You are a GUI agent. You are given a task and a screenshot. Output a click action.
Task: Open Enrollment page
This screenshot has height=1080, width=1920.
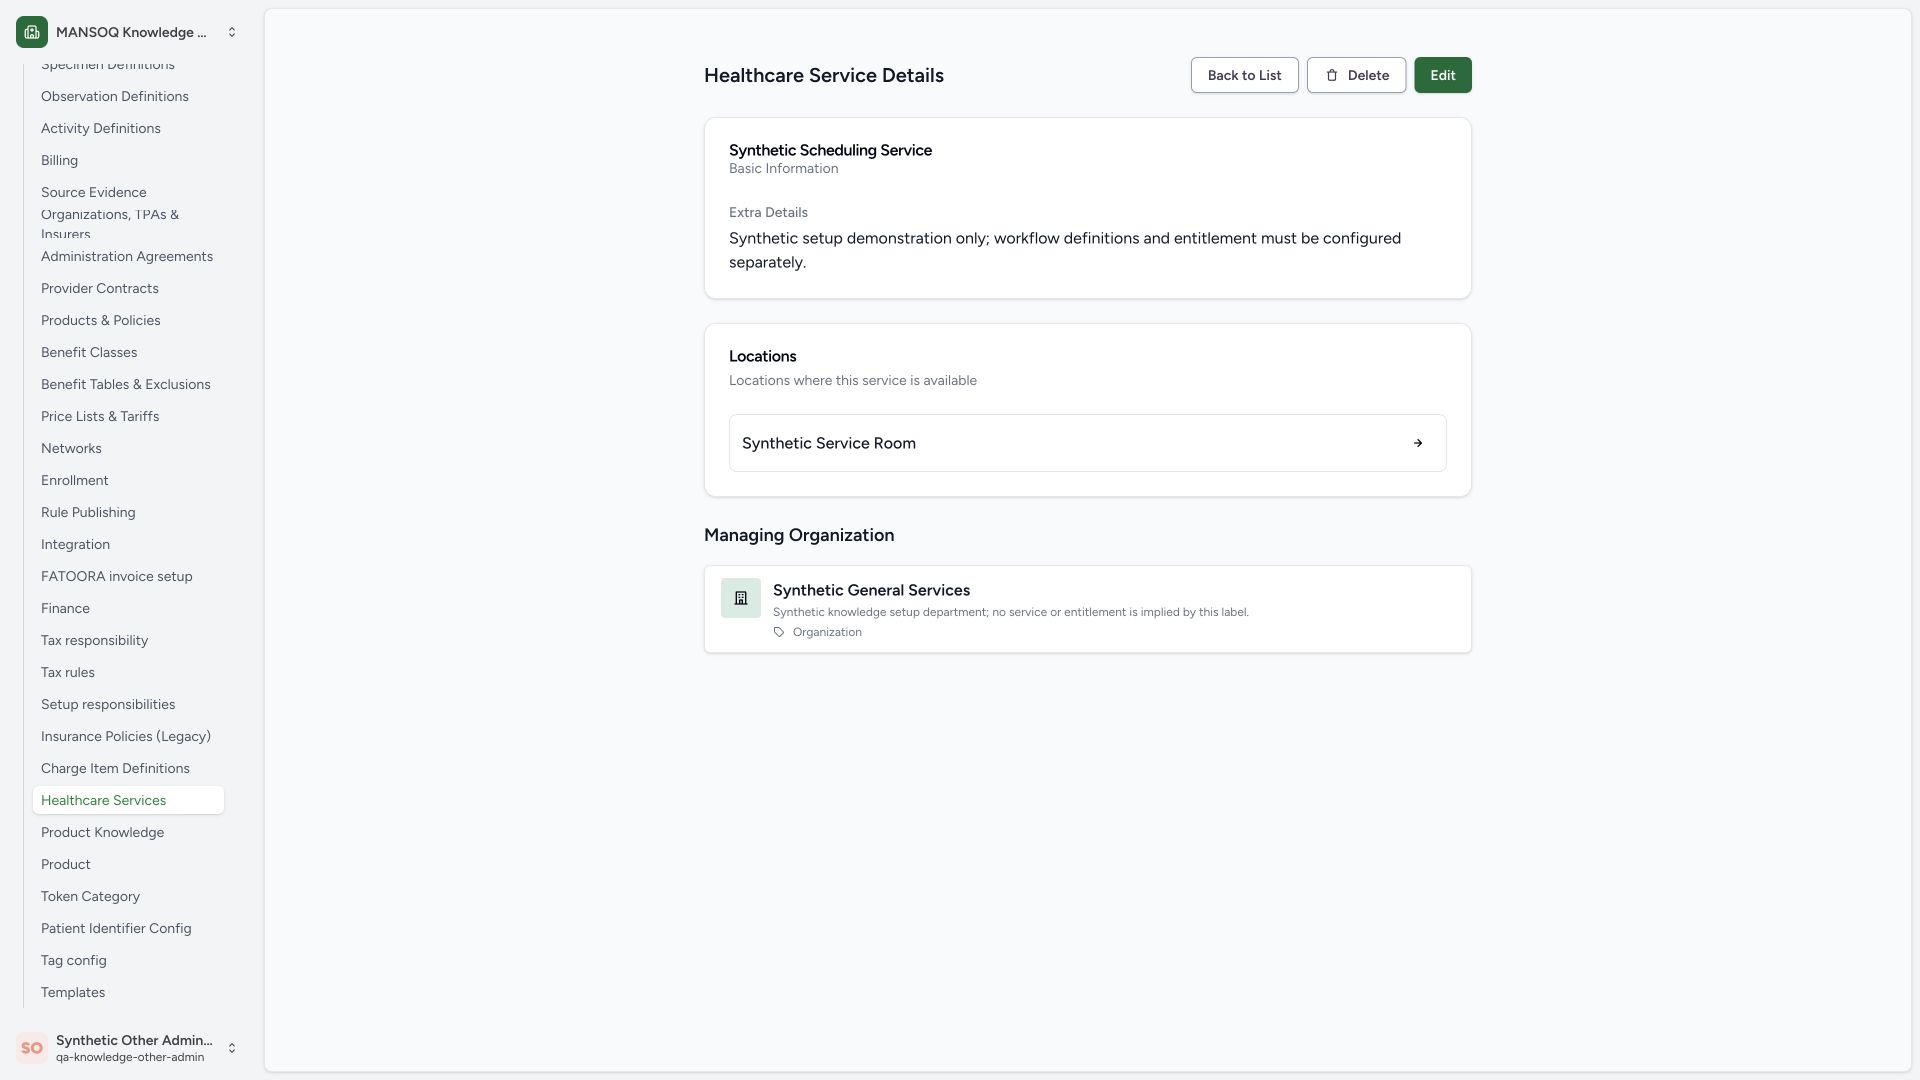128,480
